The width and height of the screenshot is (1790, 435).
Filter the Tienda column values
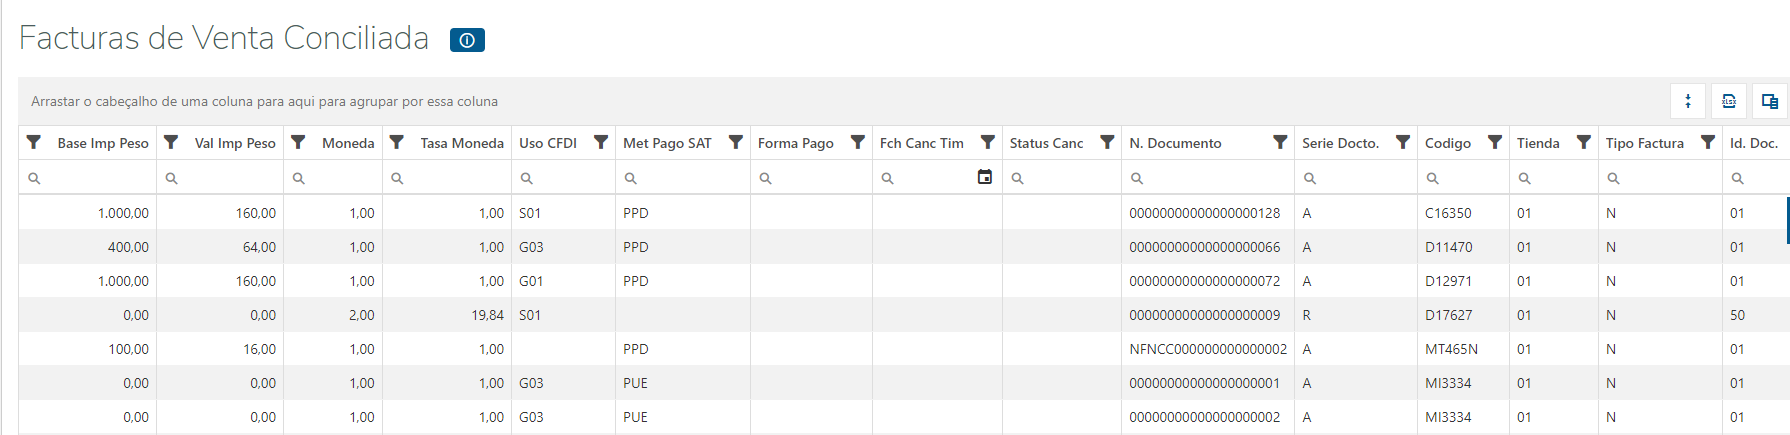(1583, 142)
